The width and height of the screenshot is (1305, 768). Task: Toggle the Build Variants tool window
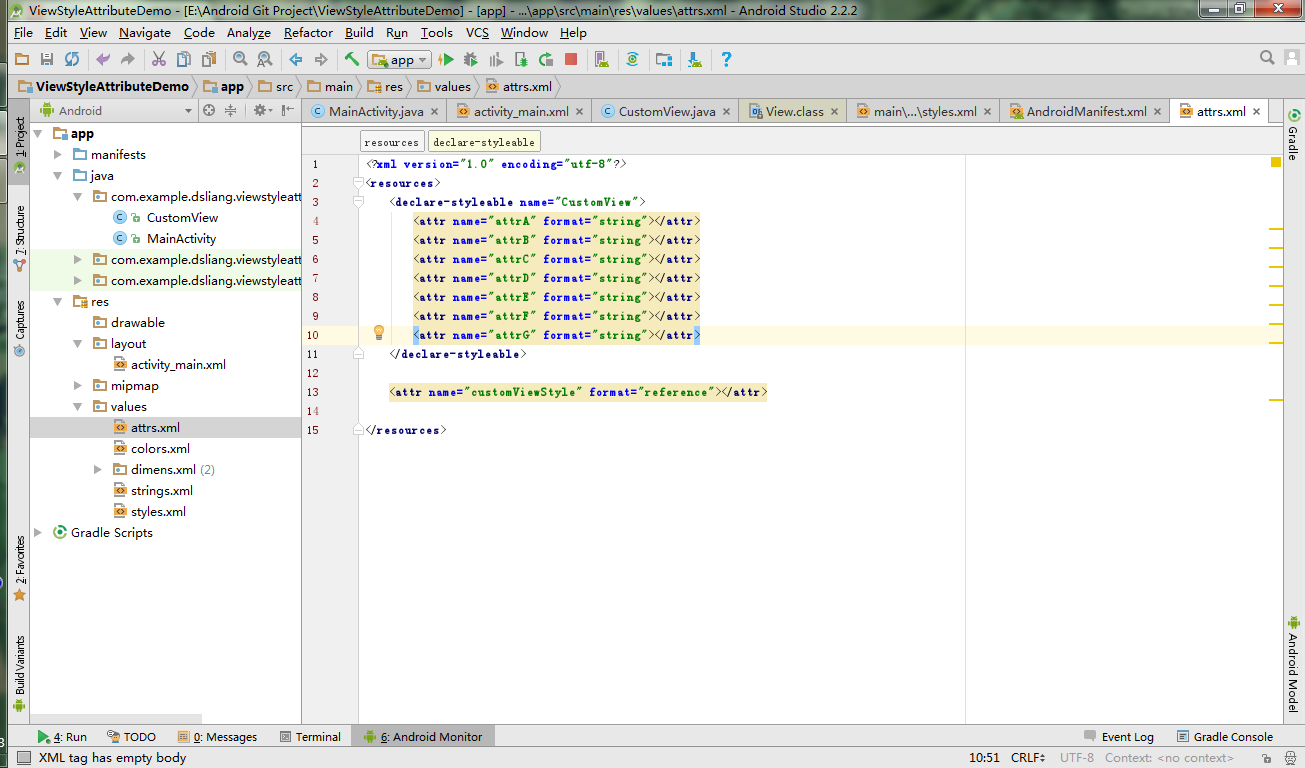point(19,672)
